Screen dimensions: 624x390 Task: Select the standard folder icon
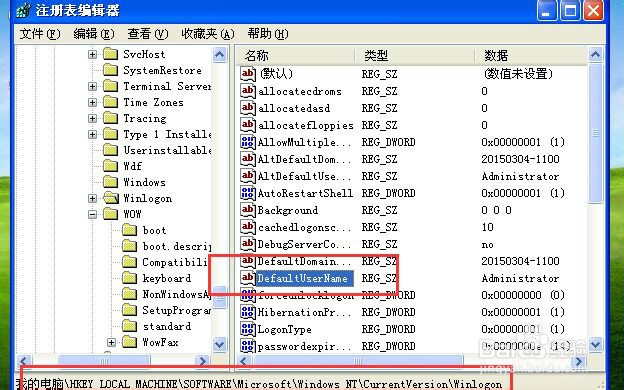pyautogui.click(x=129, y=326)
